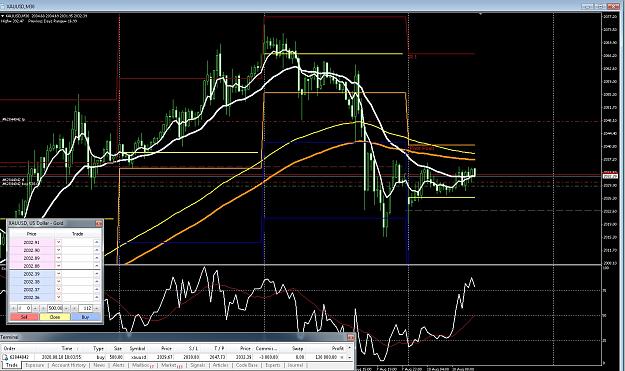
Task: Select the Trade tab in Terminal
Action: (x=12, y=365)
